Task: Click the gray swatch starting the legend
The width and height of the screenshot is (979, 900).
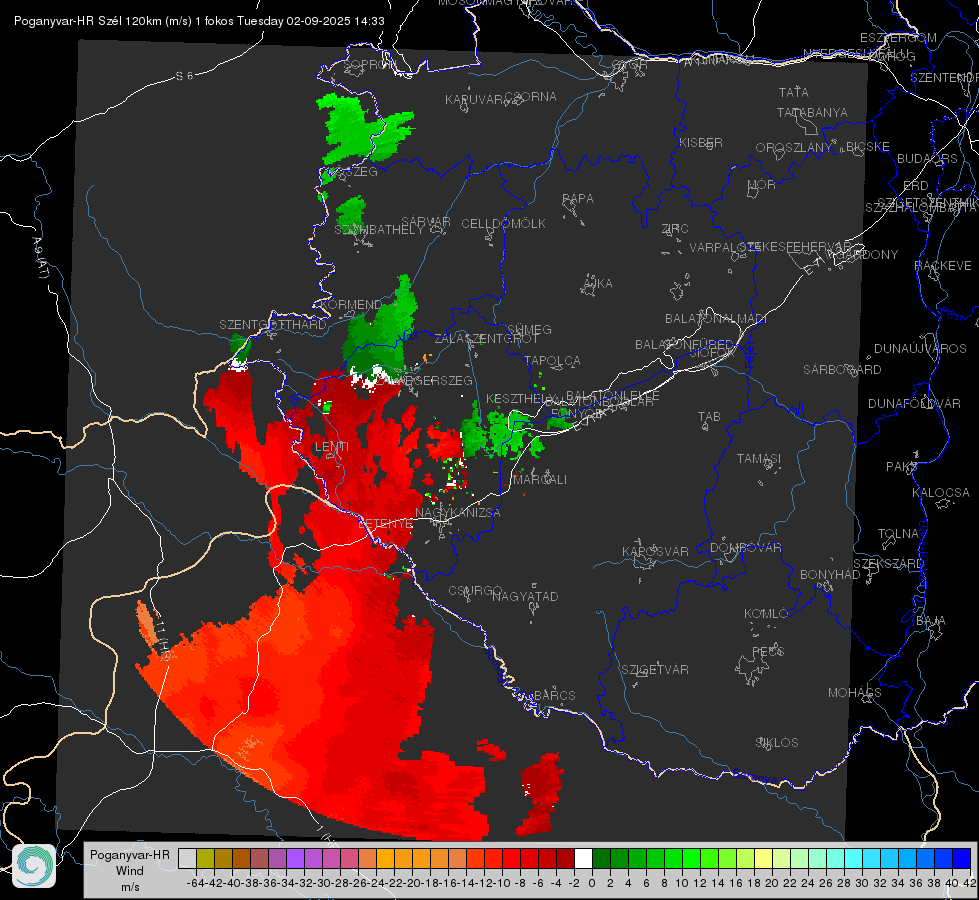Action: coord(187,859)
